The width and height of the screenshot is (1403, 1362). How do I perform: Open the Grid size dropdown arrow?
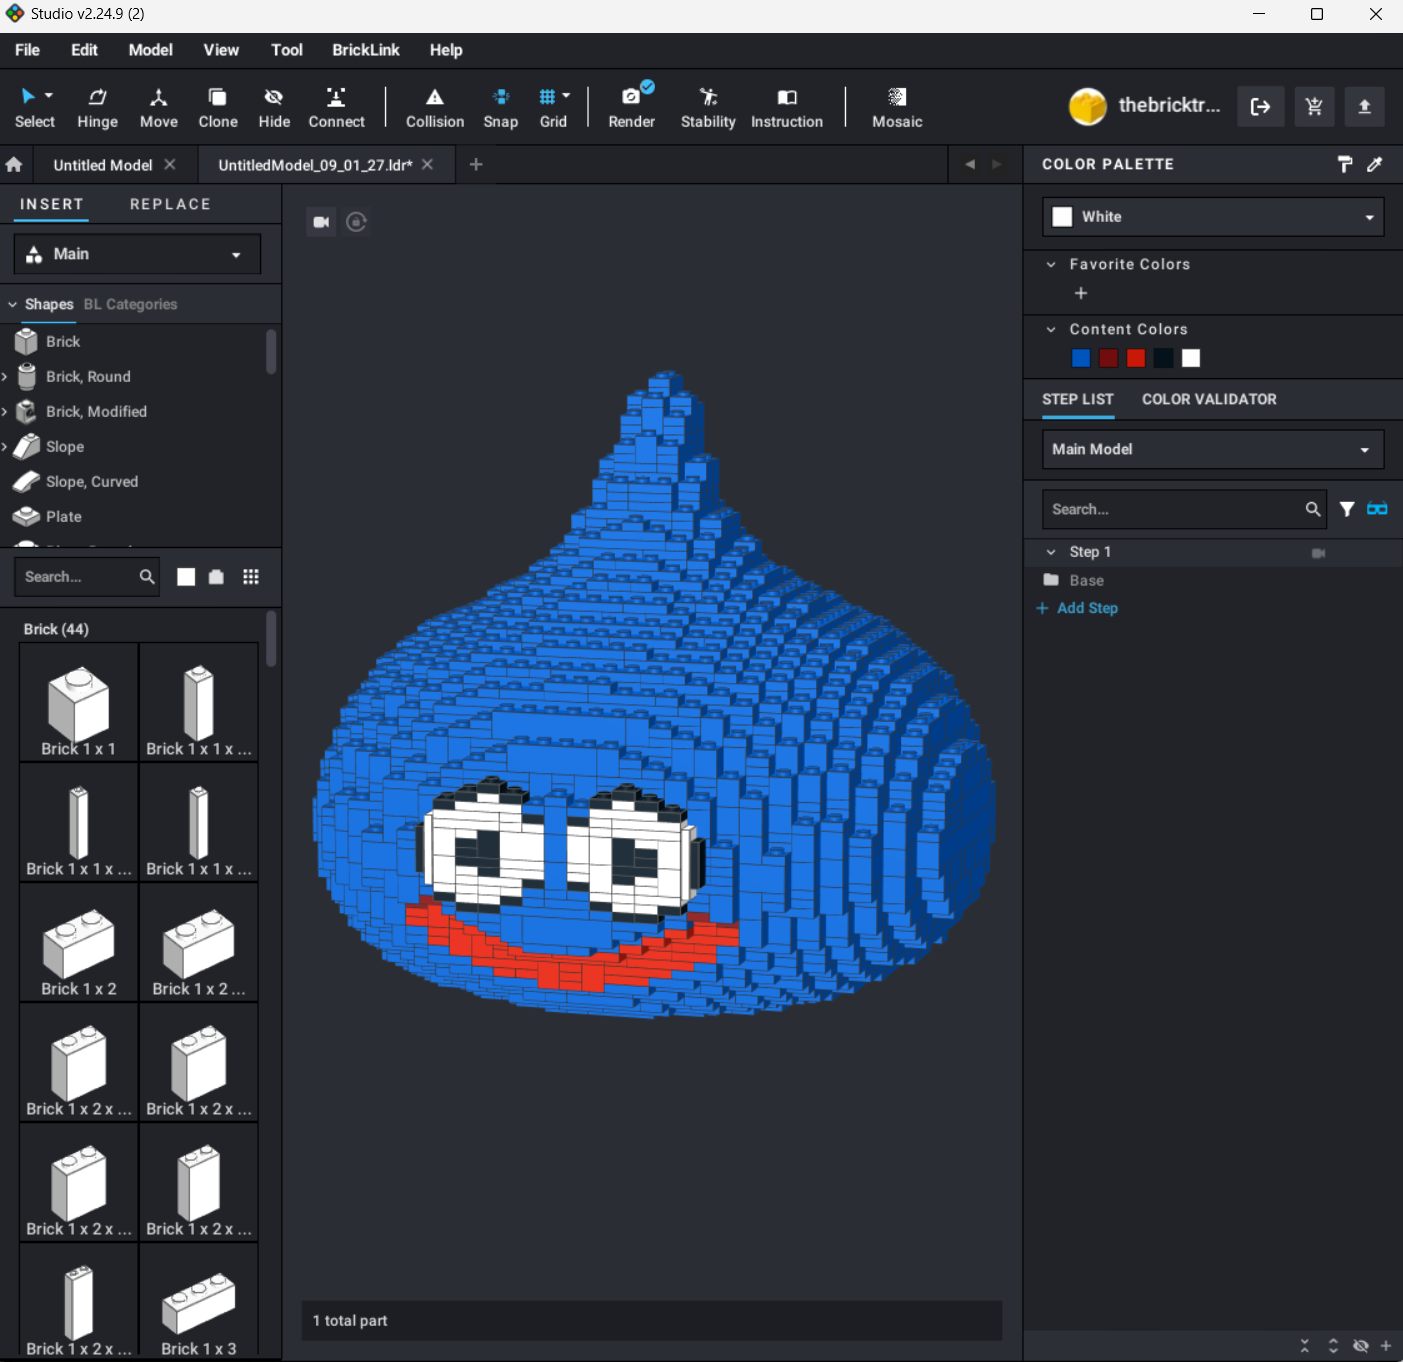[566, 96]
